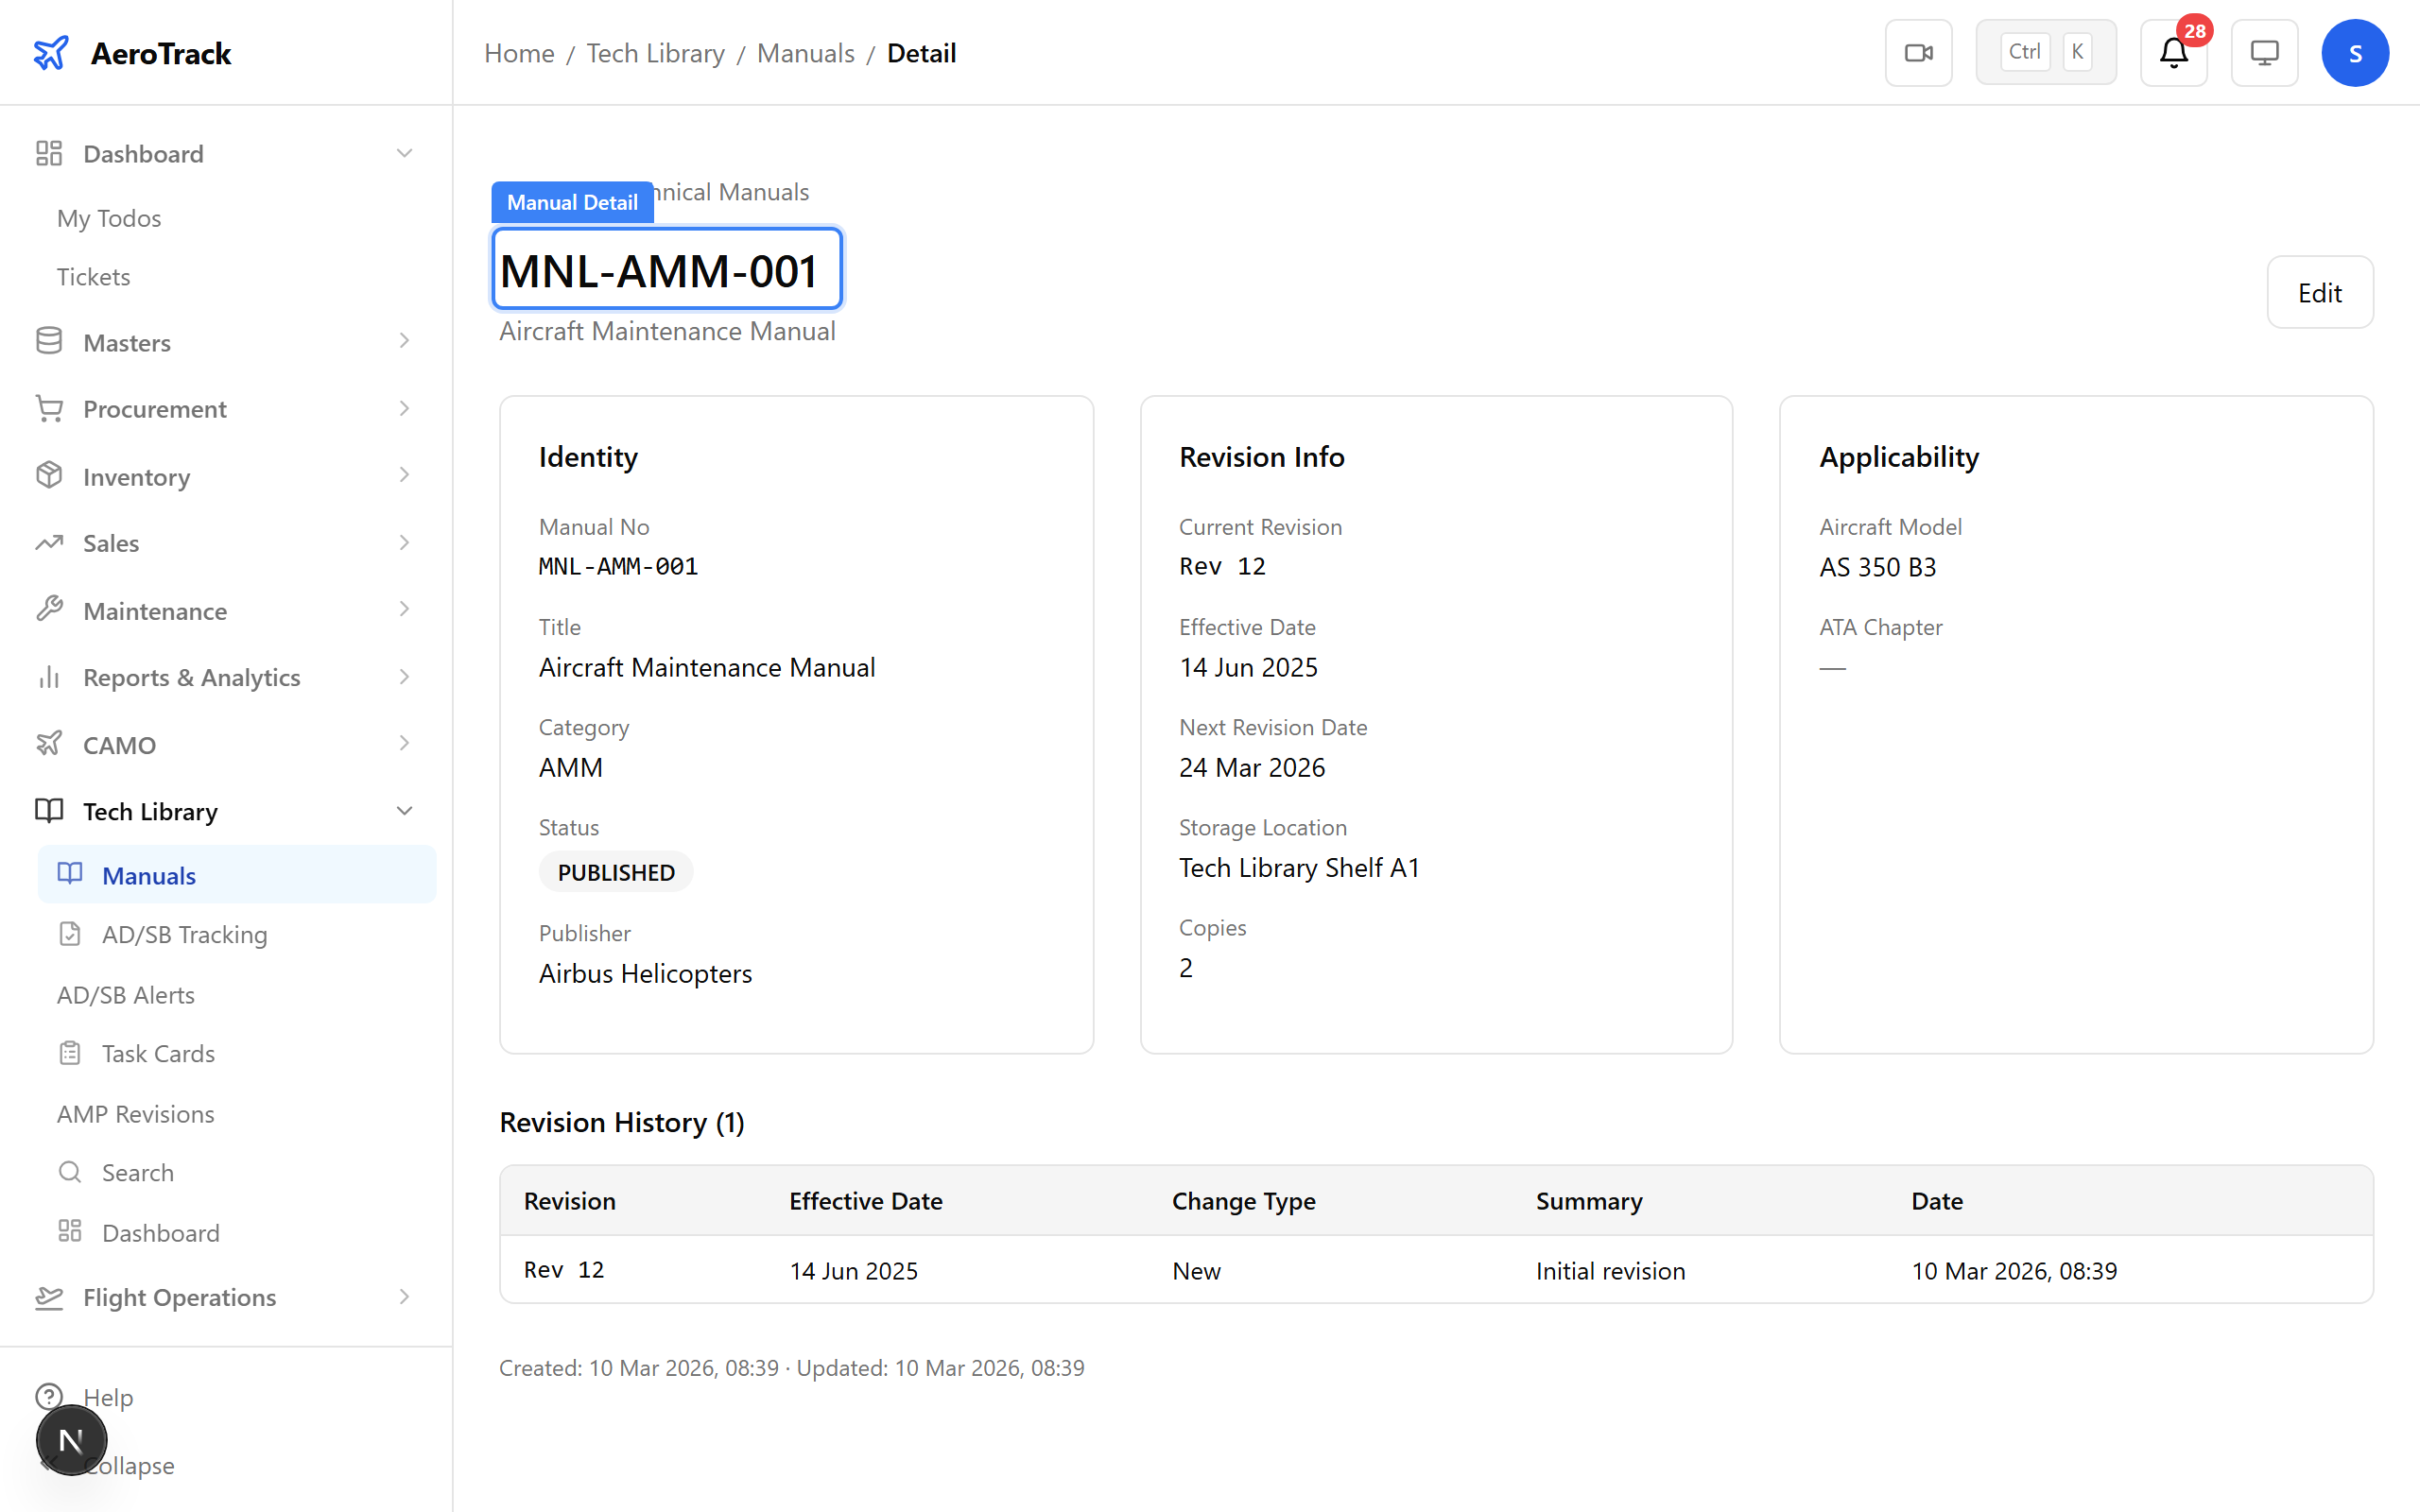
Task: Open the notifications bell
Action: pos(2173,53)
